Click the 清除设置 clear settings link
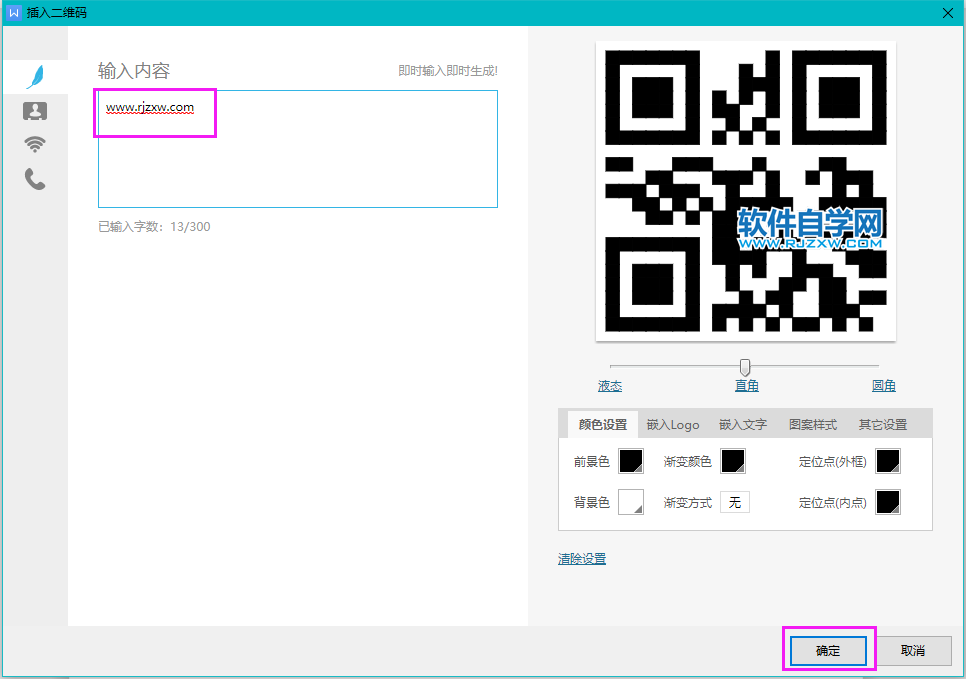The image size is (966, 679). 581,559
